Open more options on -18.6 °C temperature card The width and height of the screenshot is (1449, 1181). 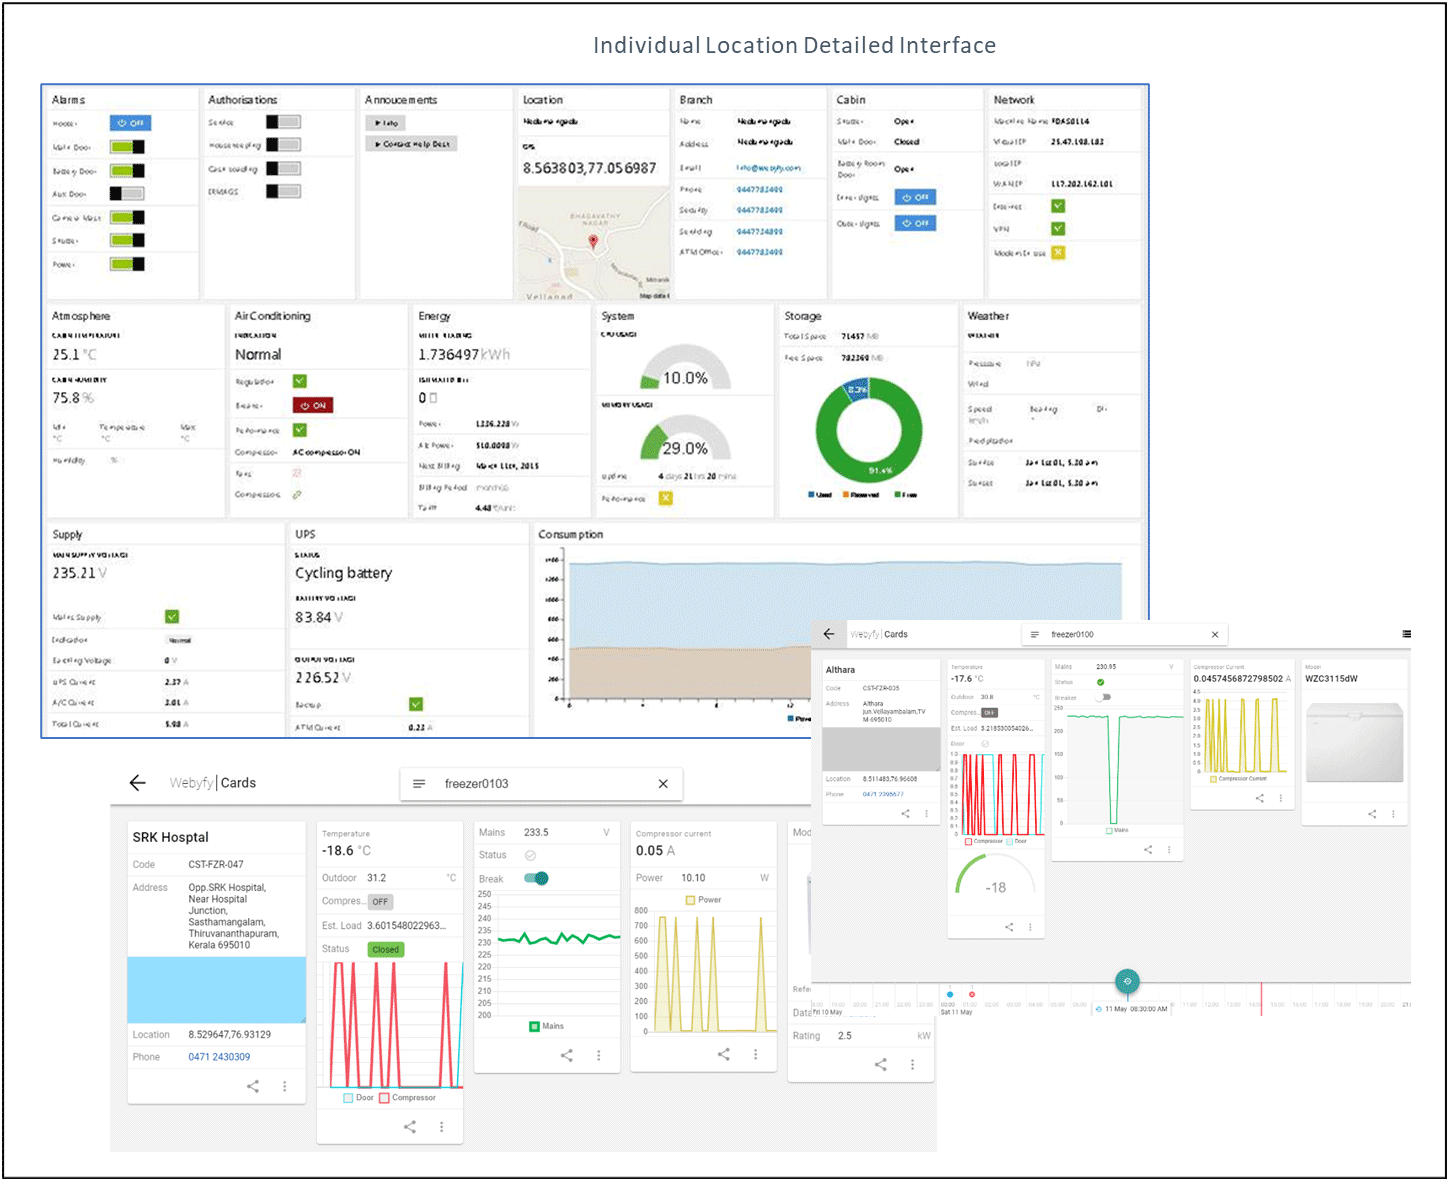pos(442,1127)
